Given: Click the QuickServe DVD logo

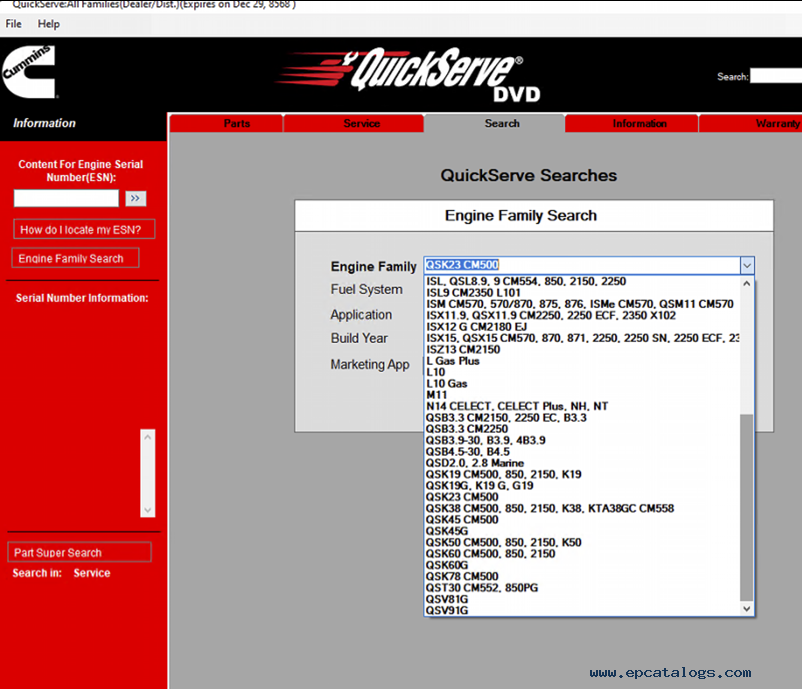Looking at the screenshot, I should pyautogui.click(x=446, y=76).
